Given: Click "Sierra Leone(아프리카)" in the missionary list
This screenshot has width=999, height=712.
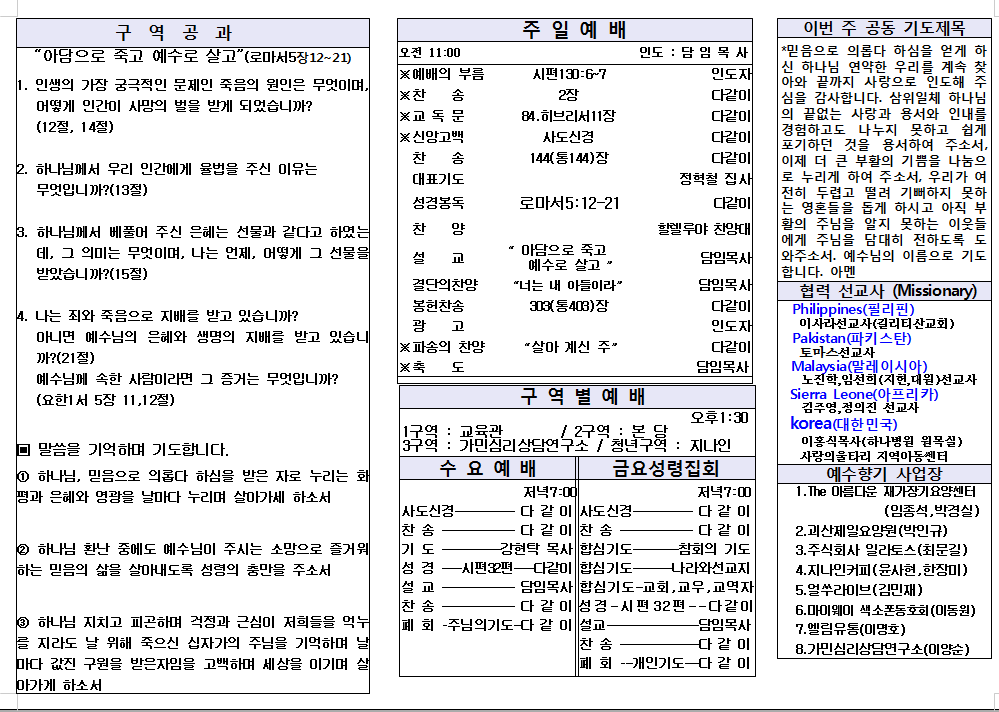Looking at the screenshot, I should [864, 394].
